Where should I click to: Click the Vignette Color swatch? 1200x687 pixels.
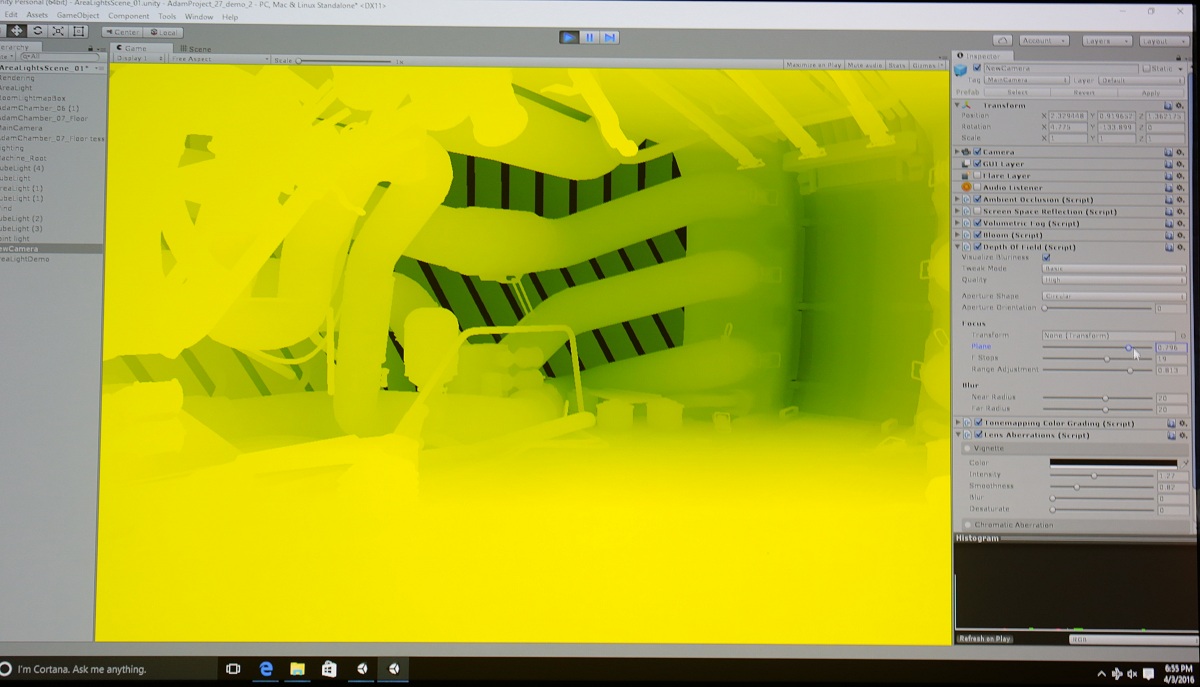[1113, 463]
